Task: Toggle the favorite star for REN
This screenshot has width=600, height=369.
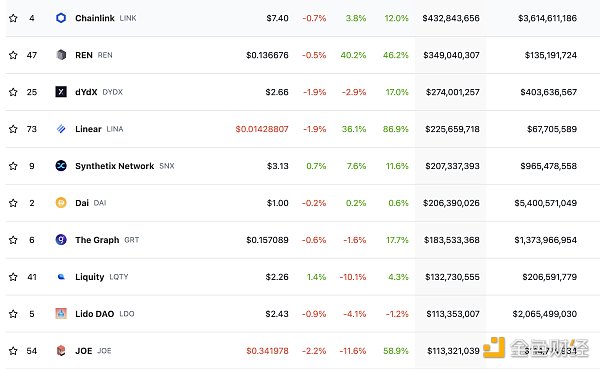Action: tap(13, 55)
